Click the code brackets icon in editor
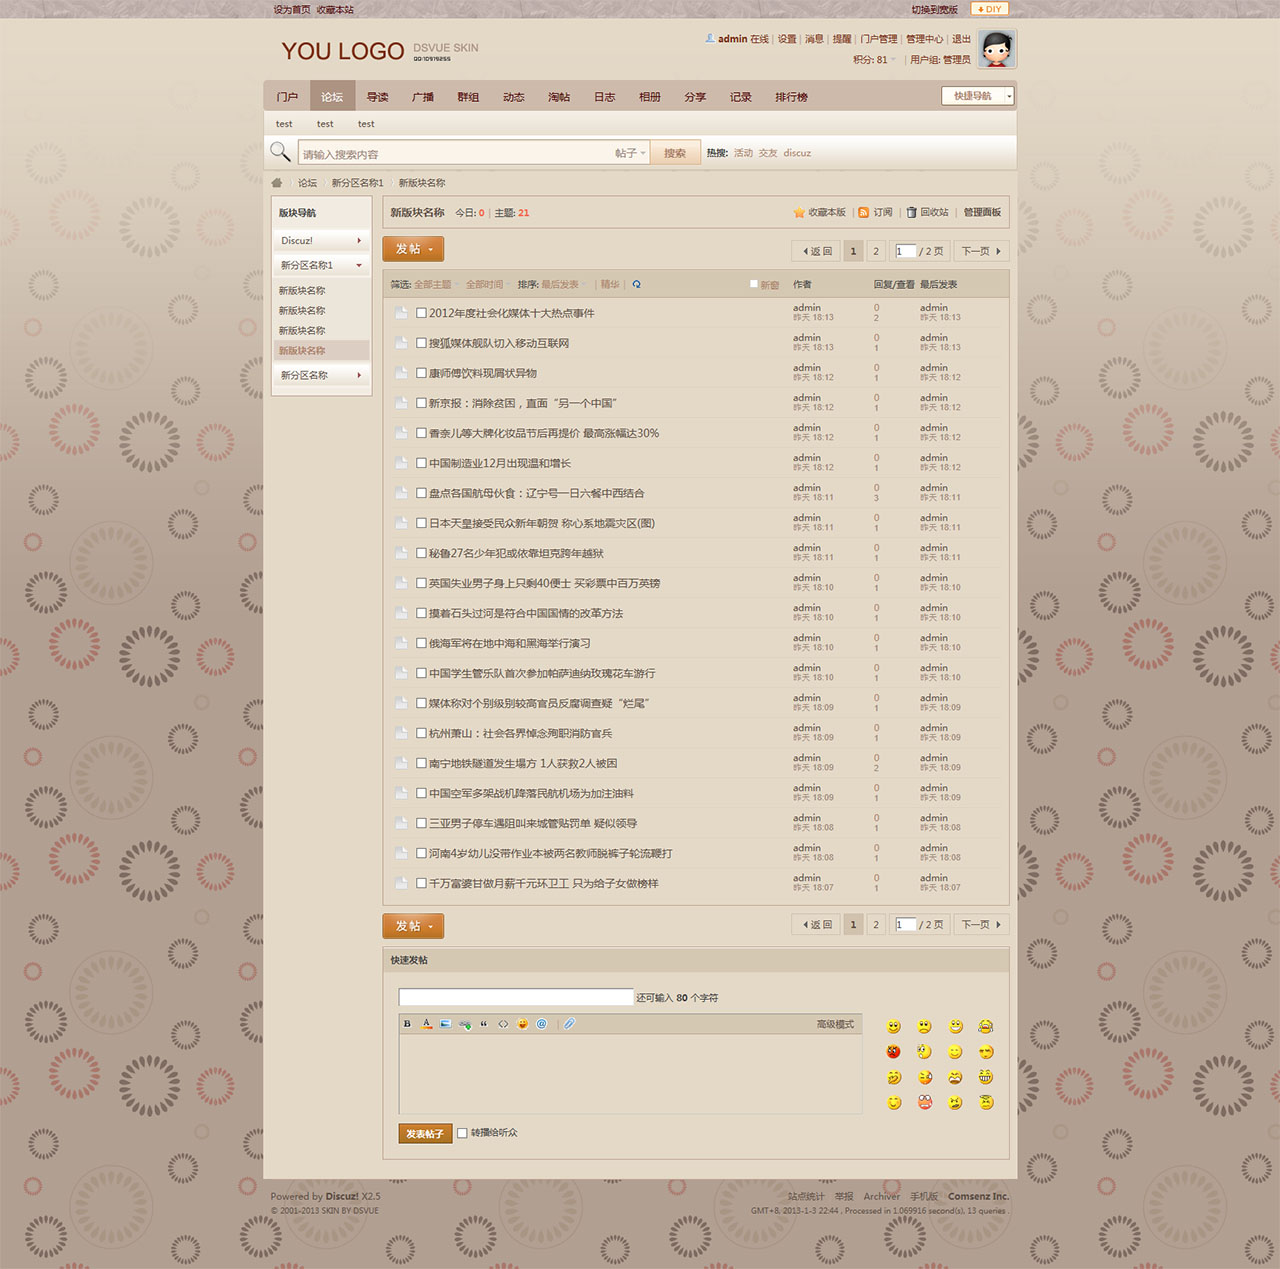This screenshot has height=1269, width=1280. point(503,1024)
